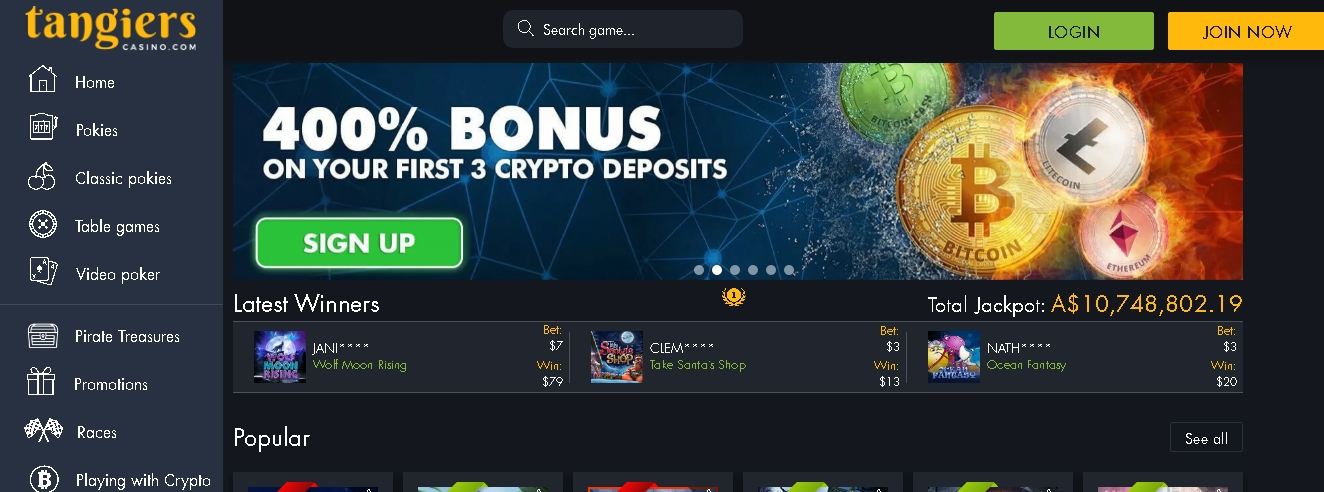The height and width of the screenshot is (492, 1324).
Task: Click the Home house icon in sidebar
Action: tap(42, 80)
